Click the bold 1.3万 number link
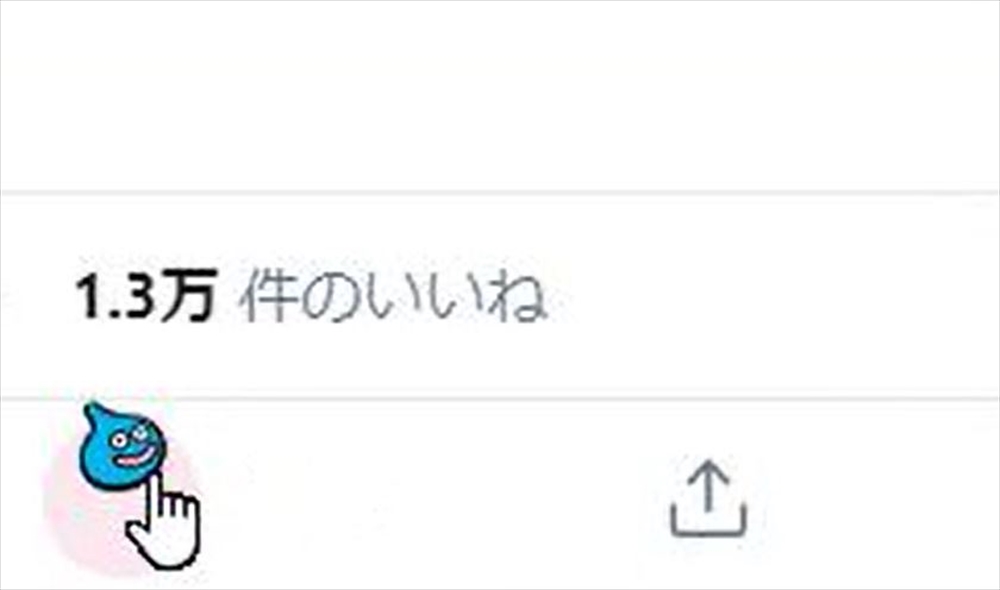Viewport: 1000px width, 590px height. [x=147, y=296]
